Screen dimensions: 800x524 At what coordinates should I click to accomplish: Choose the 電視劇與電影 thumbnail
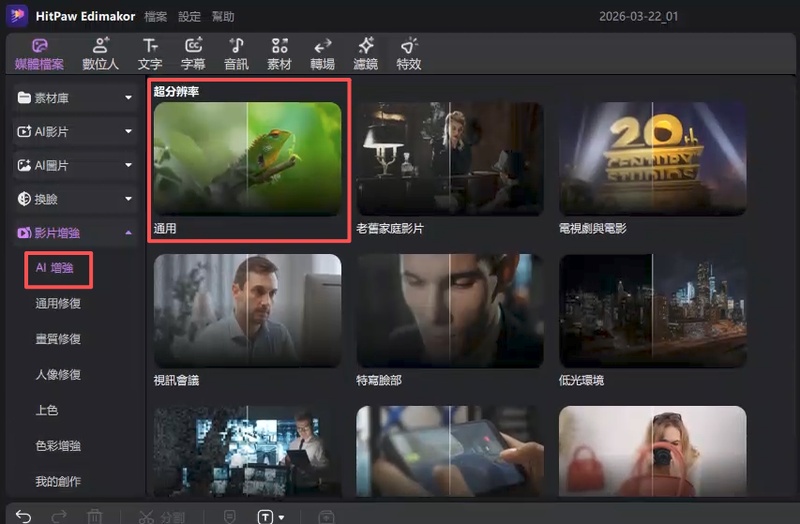click(x=653, y=159)
